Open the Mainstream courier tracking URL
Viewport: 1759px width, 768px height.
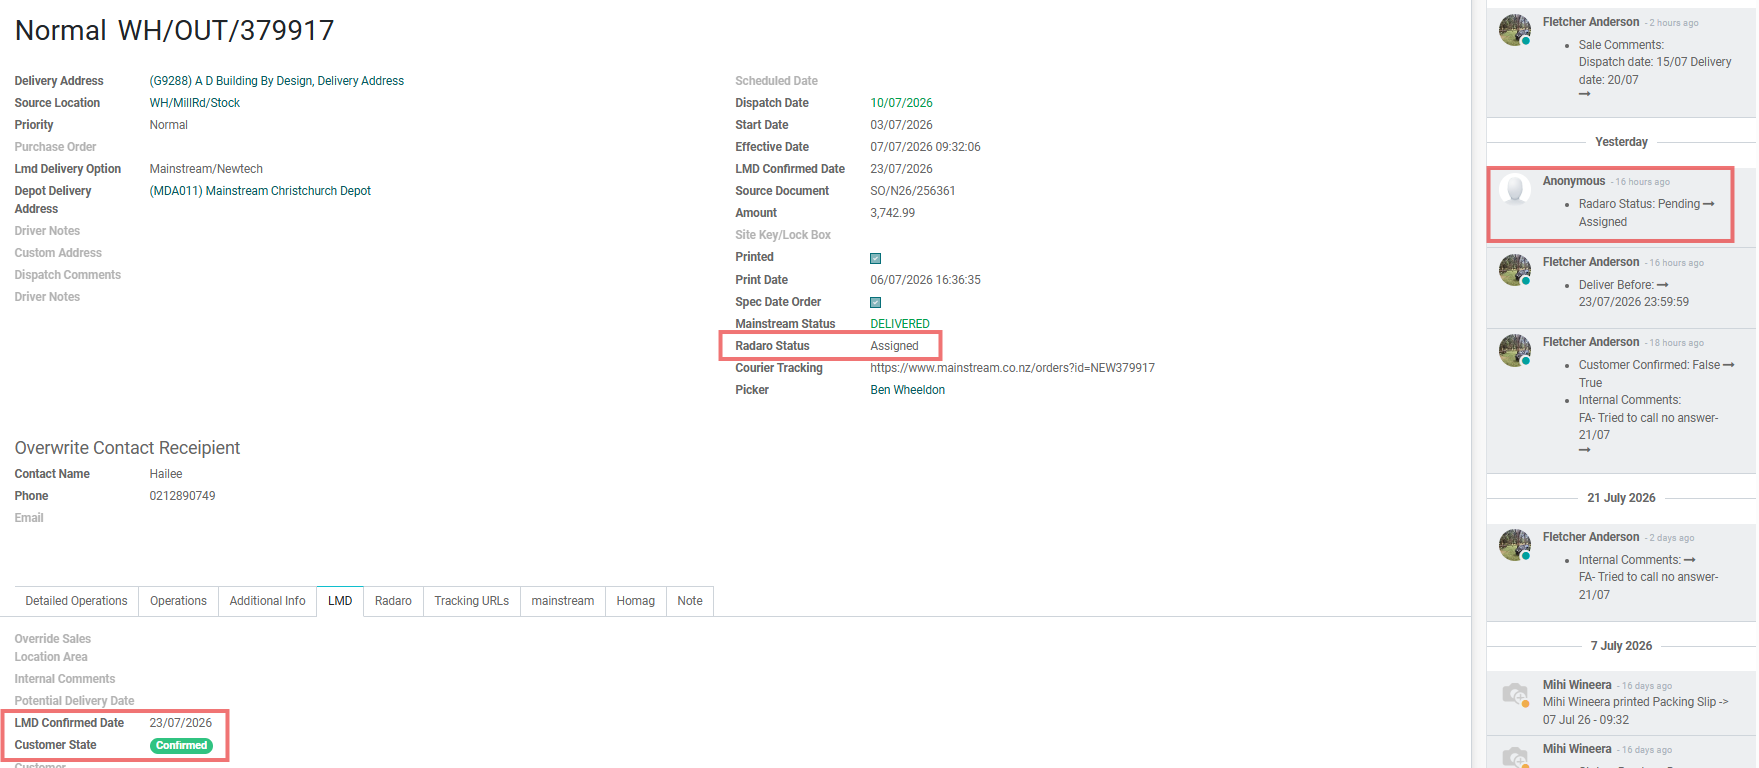(x=1012, y=368)
